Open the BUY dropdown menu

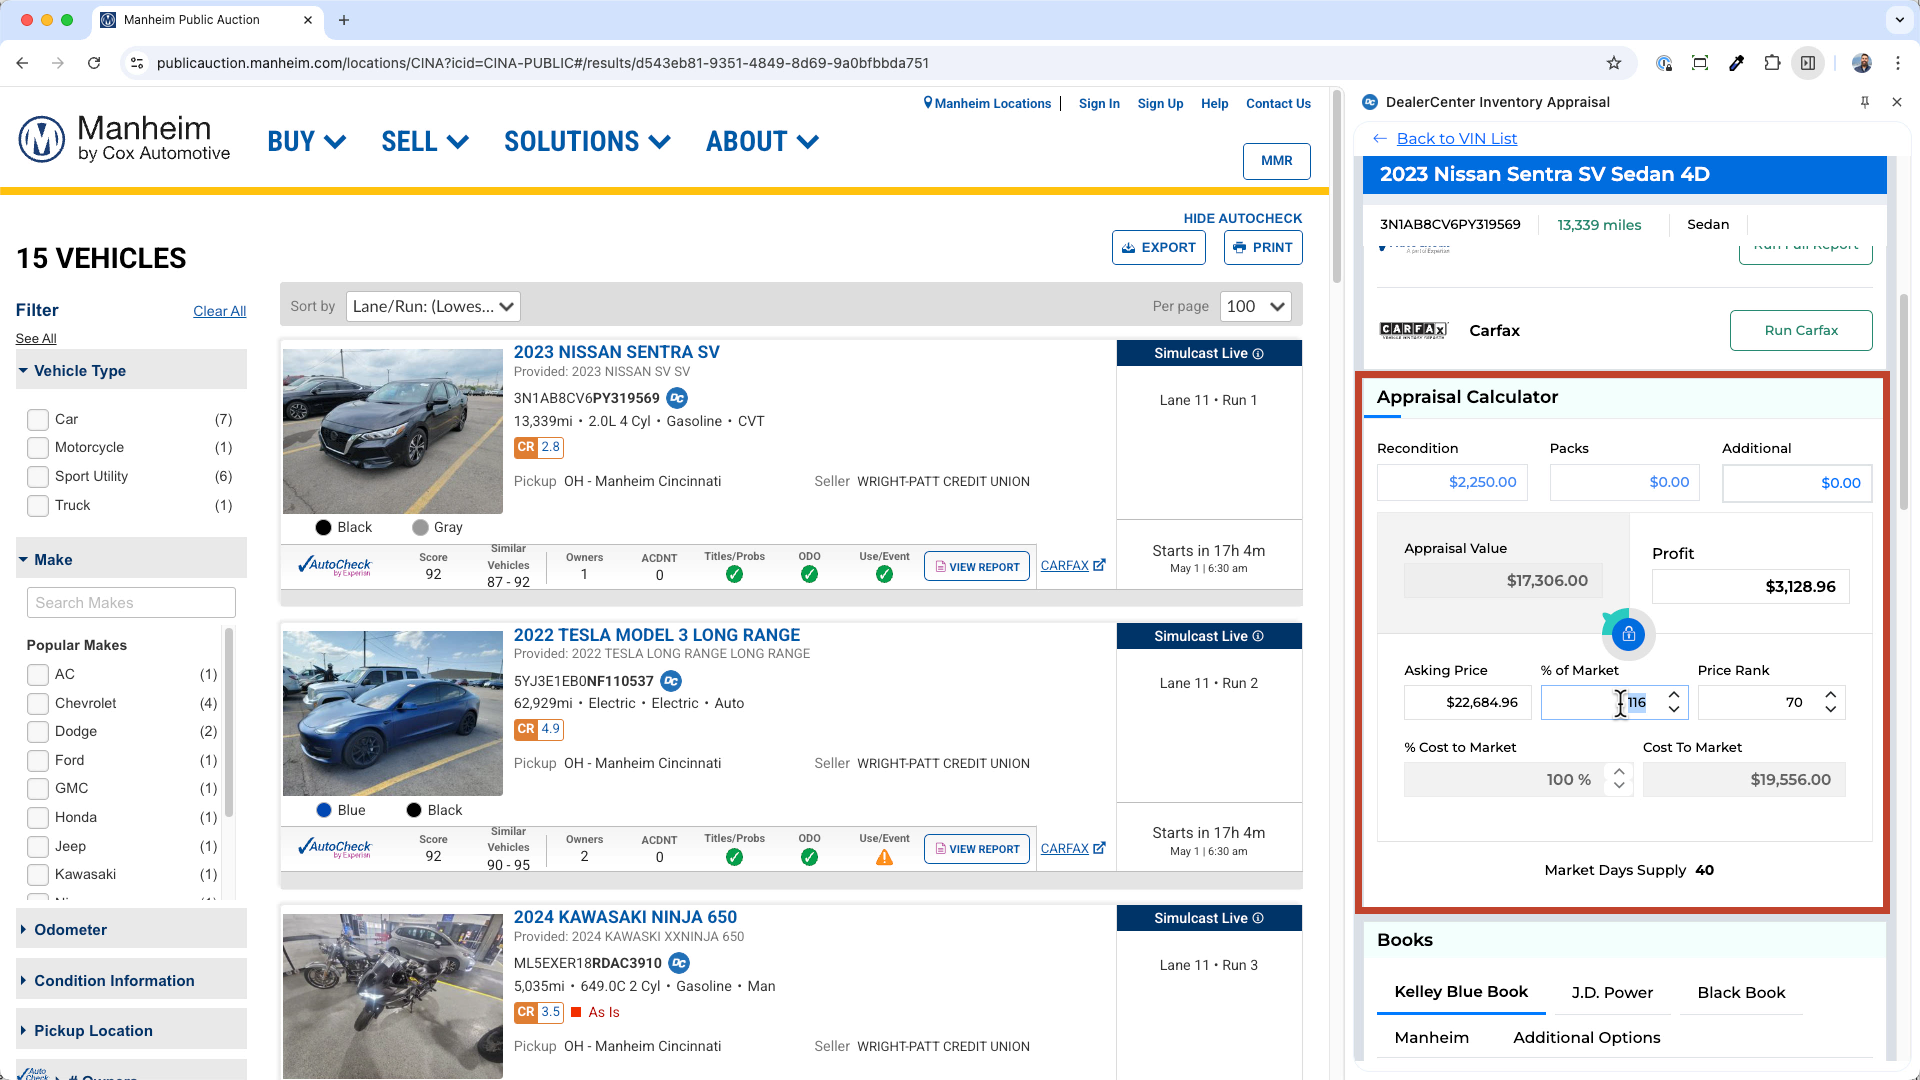[306, 142]
